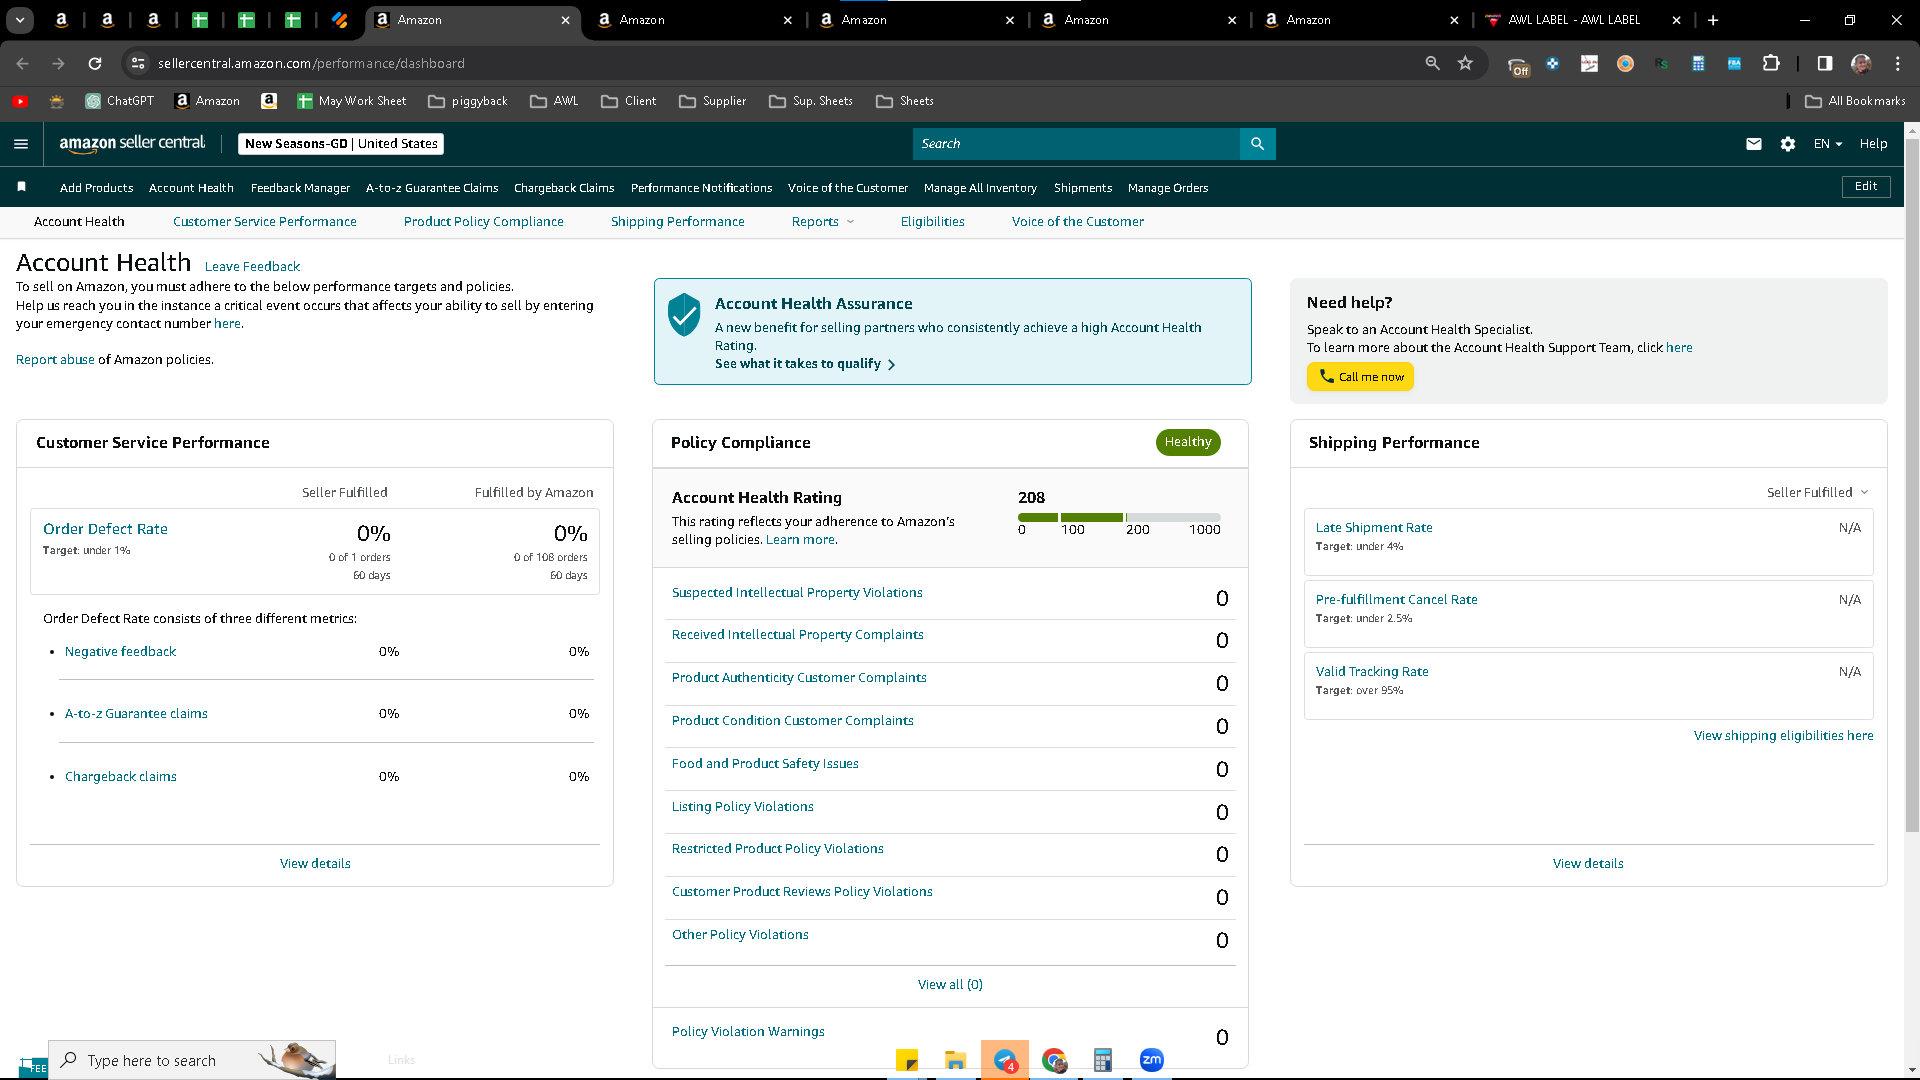1920x1080 pixels.
Task: Open Manage All Inventory in navigation bar
Action: pyautogui.click(x=980, y=188)
